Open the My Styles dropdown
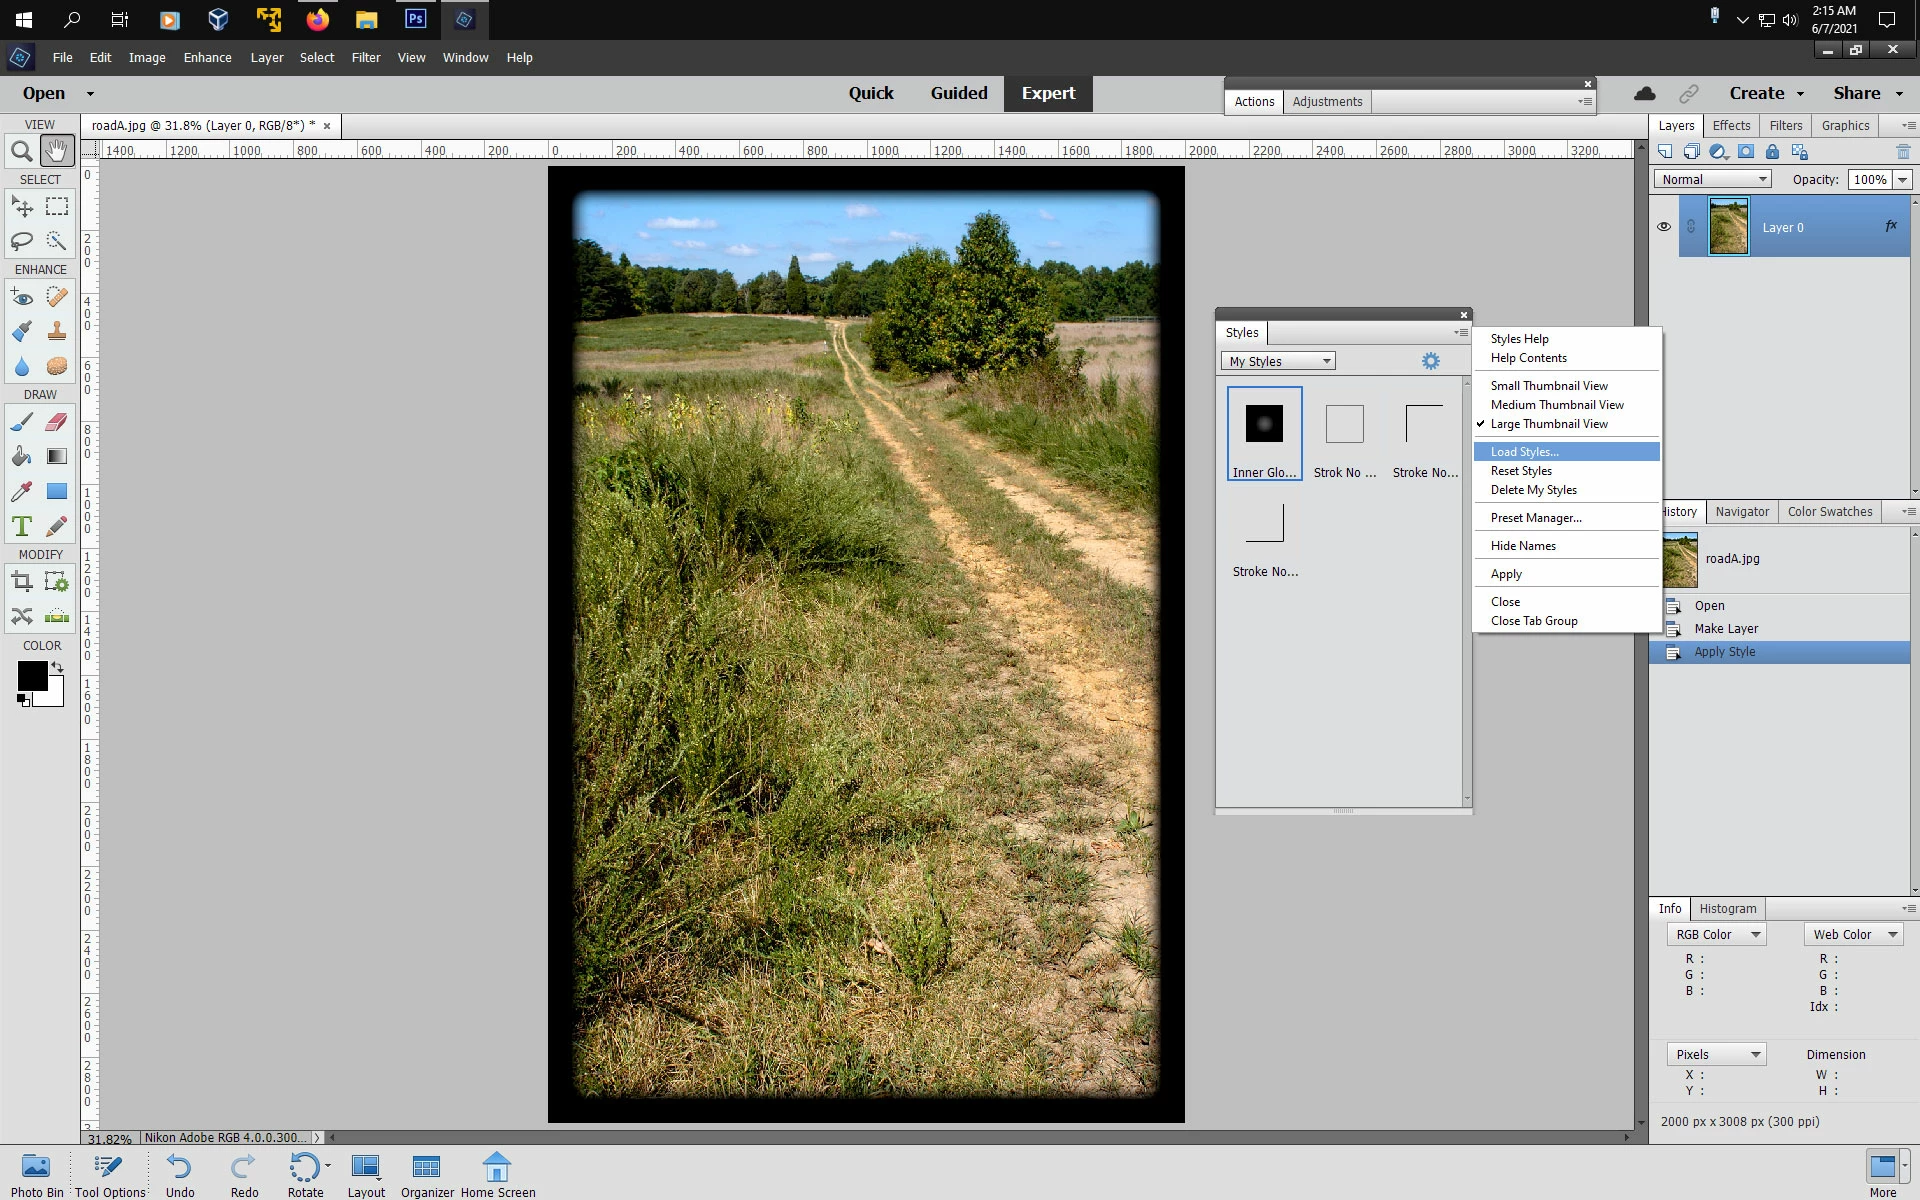This screenshot has height=1200, width=1920. 1279,361
